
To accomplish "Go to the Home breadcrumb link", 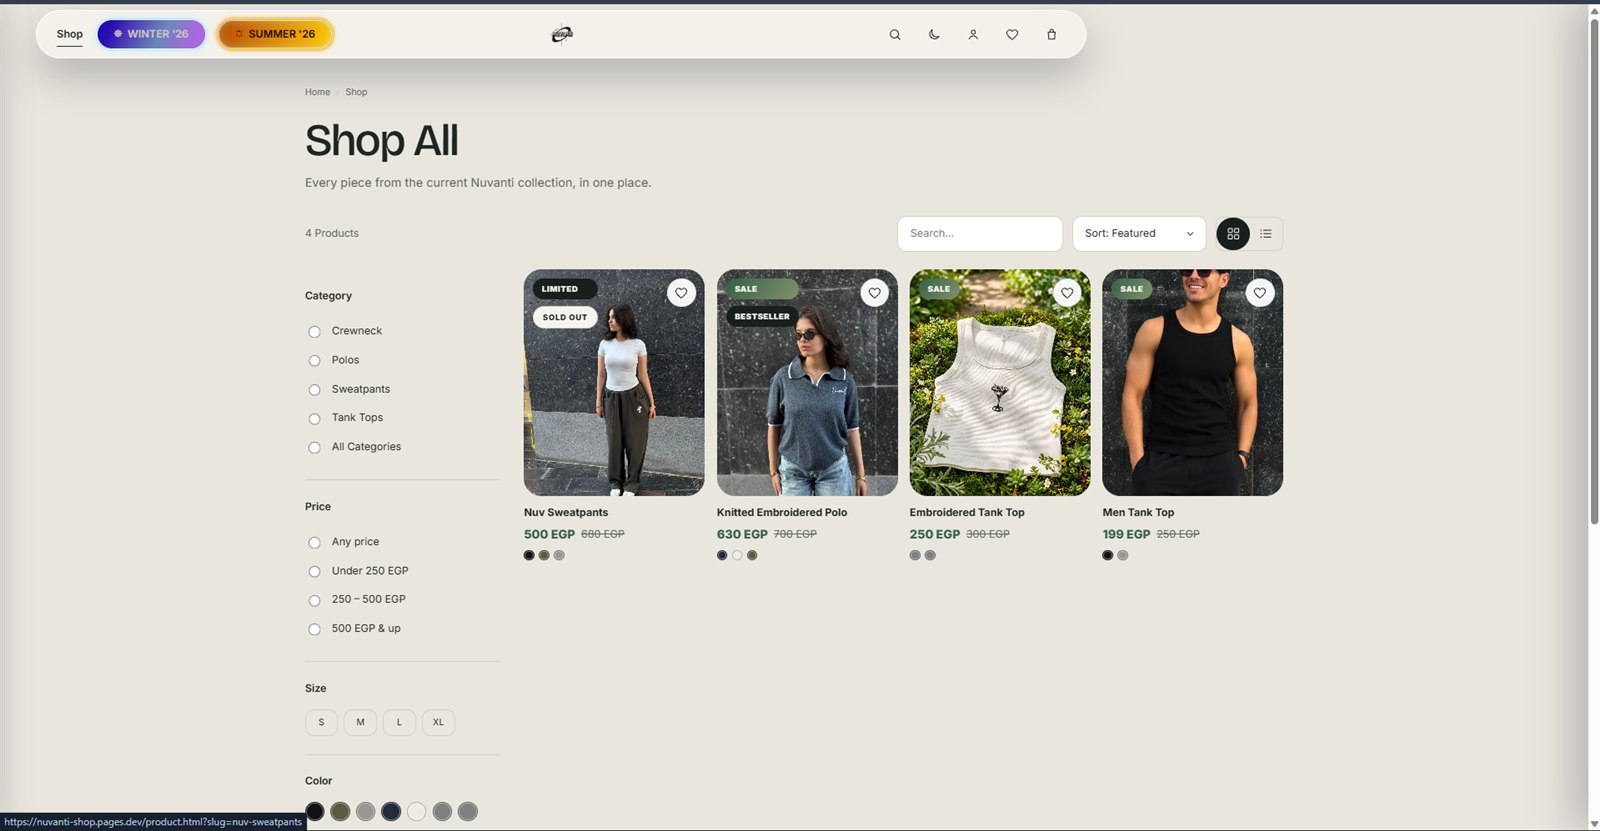I will [317, 92].
